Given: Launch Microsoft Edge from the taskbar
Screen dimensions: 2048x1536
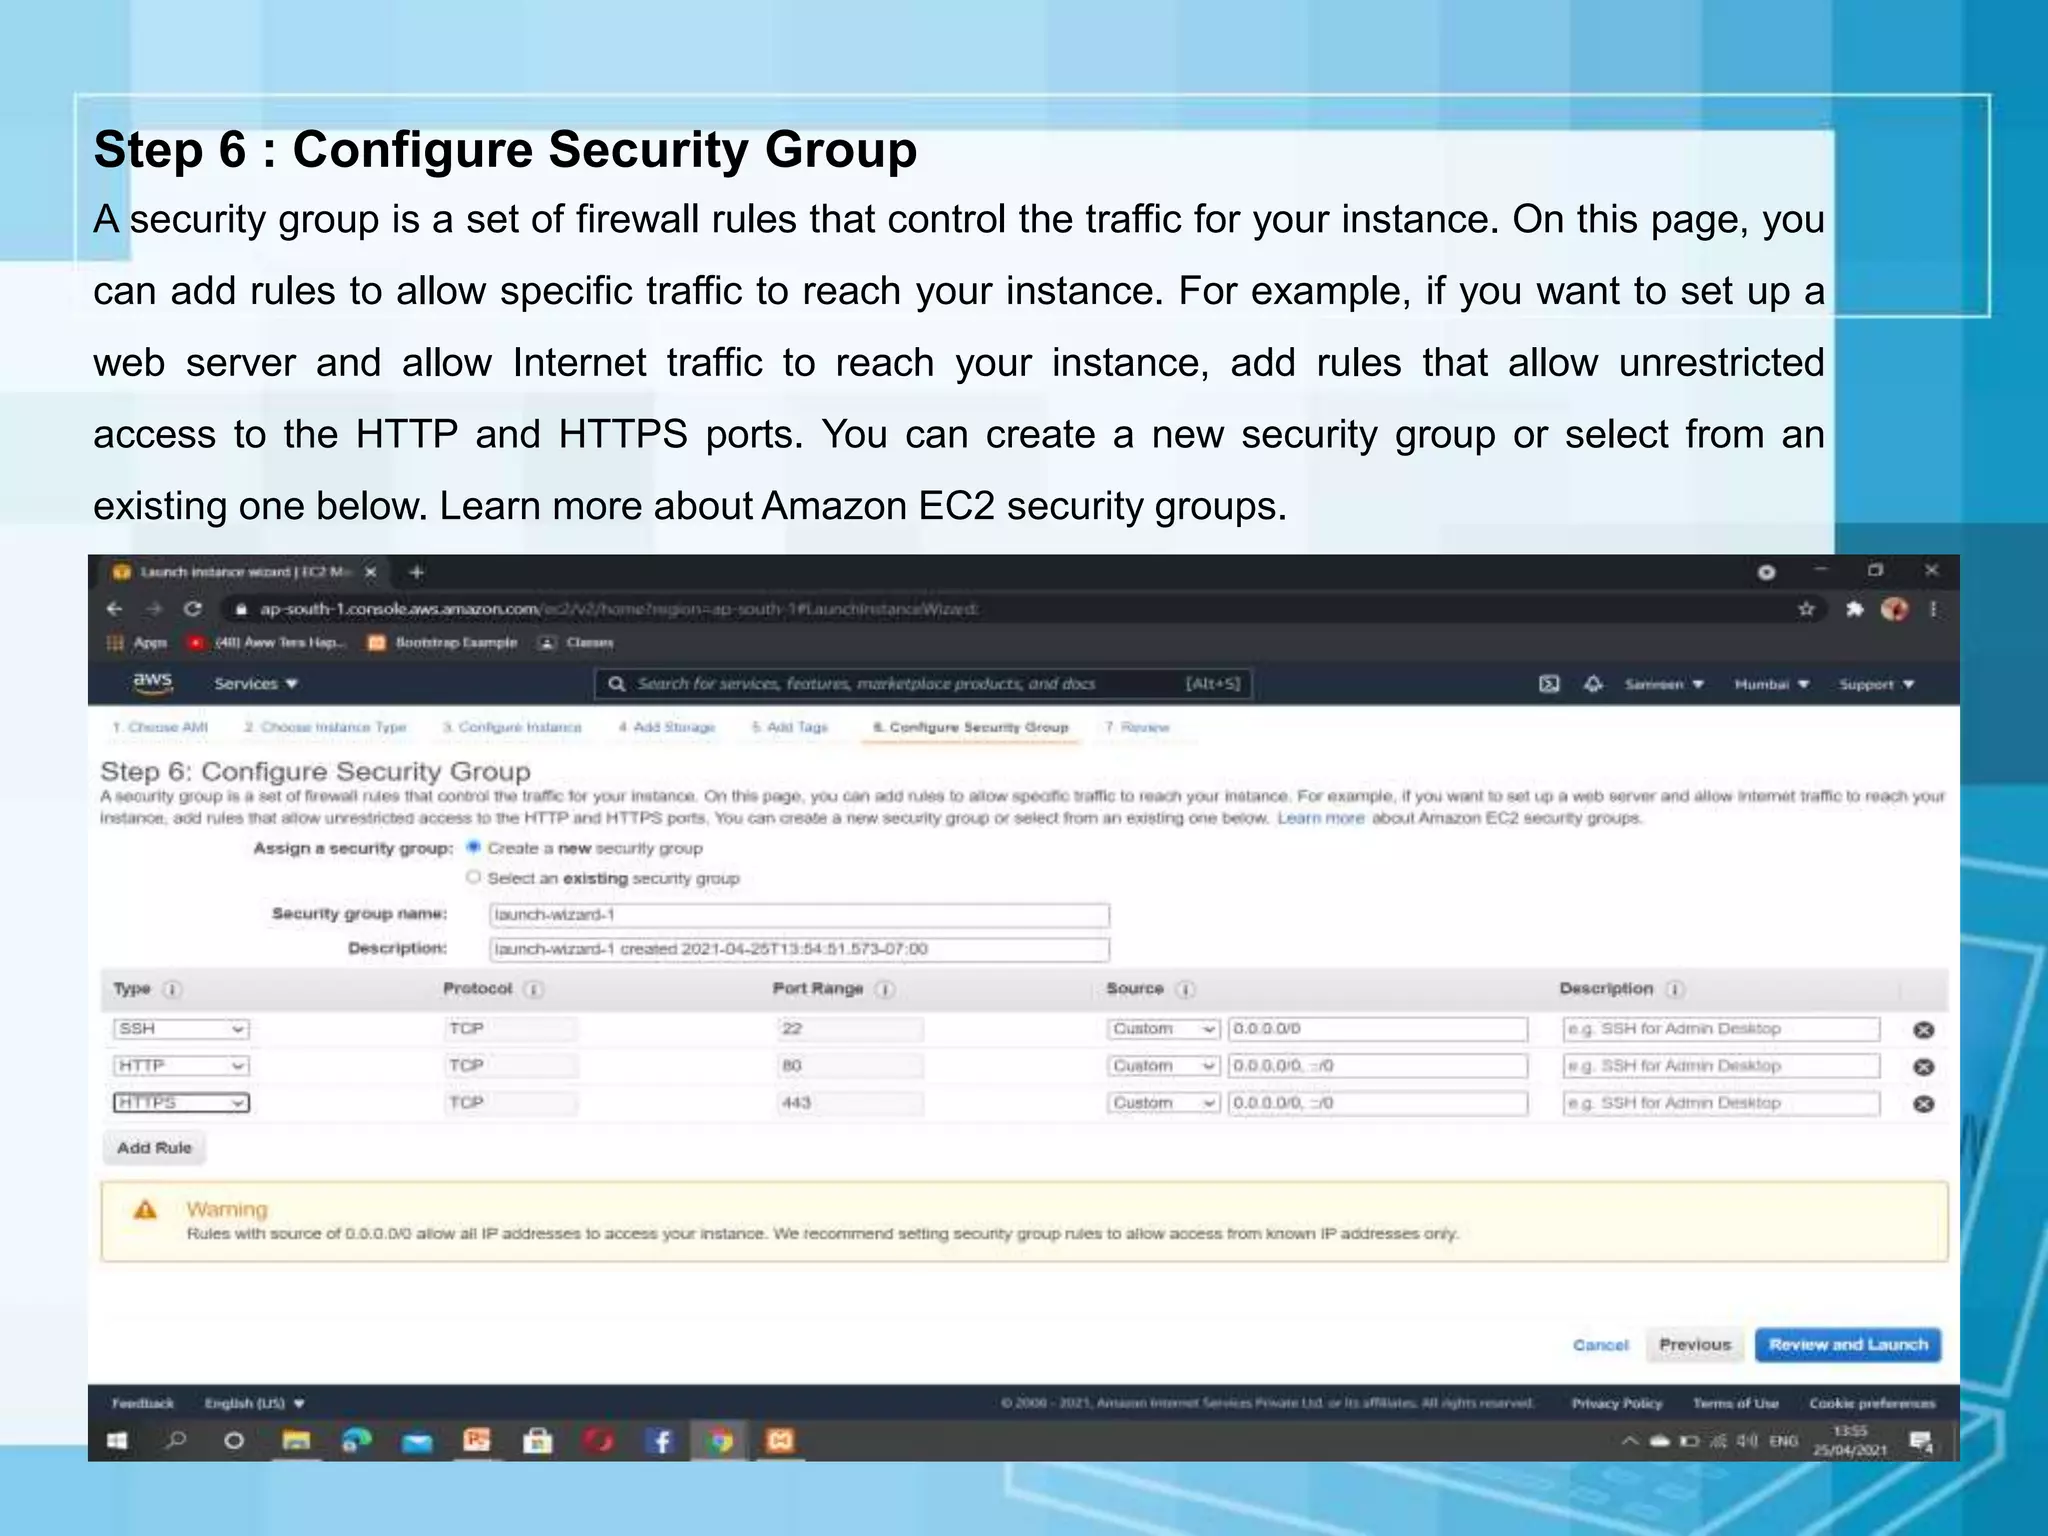Looking at the screenshot, I should pos(357,1441).
